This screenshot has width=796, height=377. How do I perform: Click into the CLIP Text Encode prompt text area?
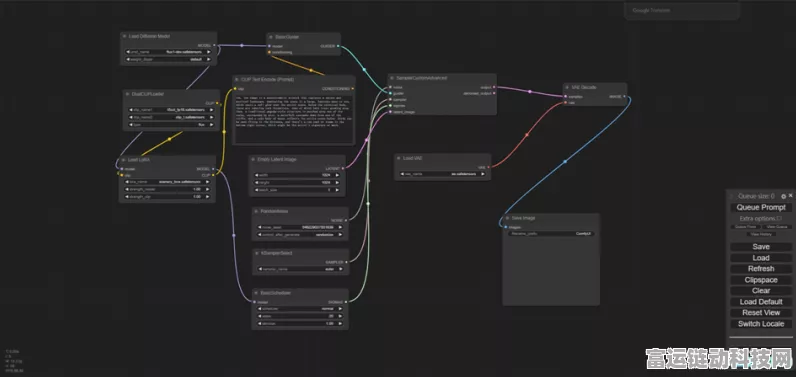point(294,119)
